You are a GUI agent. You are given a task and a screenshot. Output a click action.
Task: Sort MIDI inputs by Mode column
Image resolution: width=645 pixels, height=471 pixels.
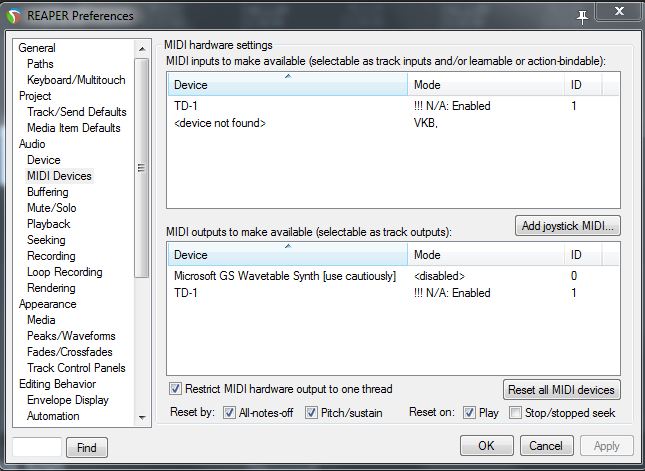coord(486,85)
